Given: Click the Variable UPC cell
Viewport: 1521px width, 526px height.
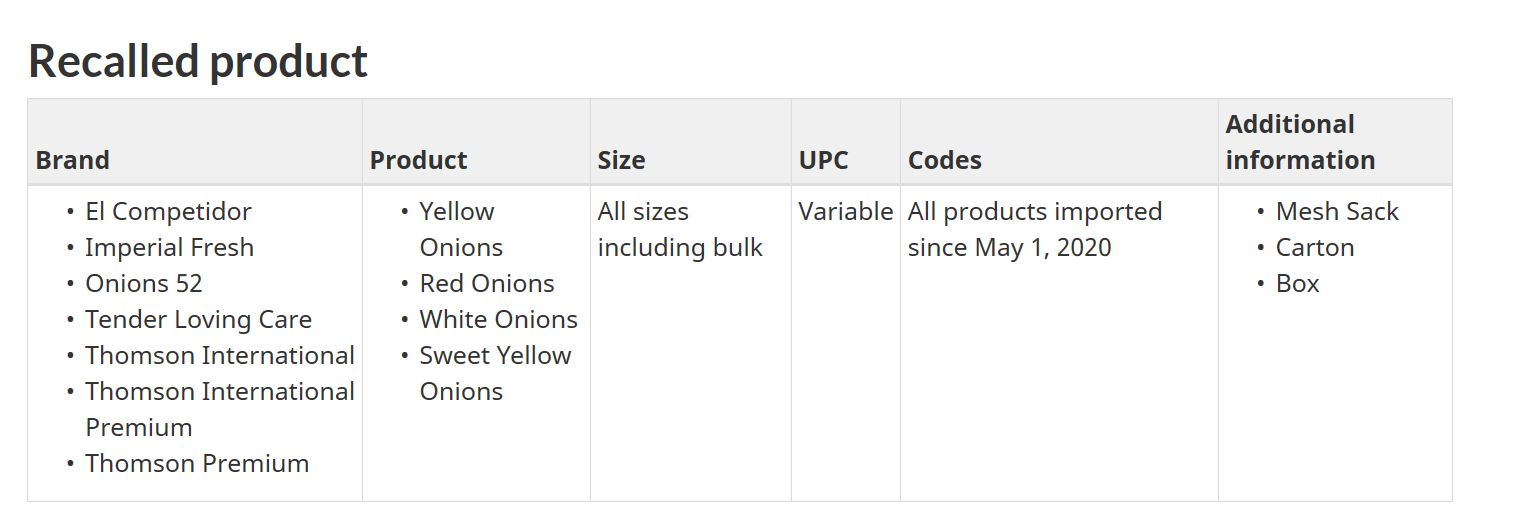Looking at the screenshot, I should [846, 212].
